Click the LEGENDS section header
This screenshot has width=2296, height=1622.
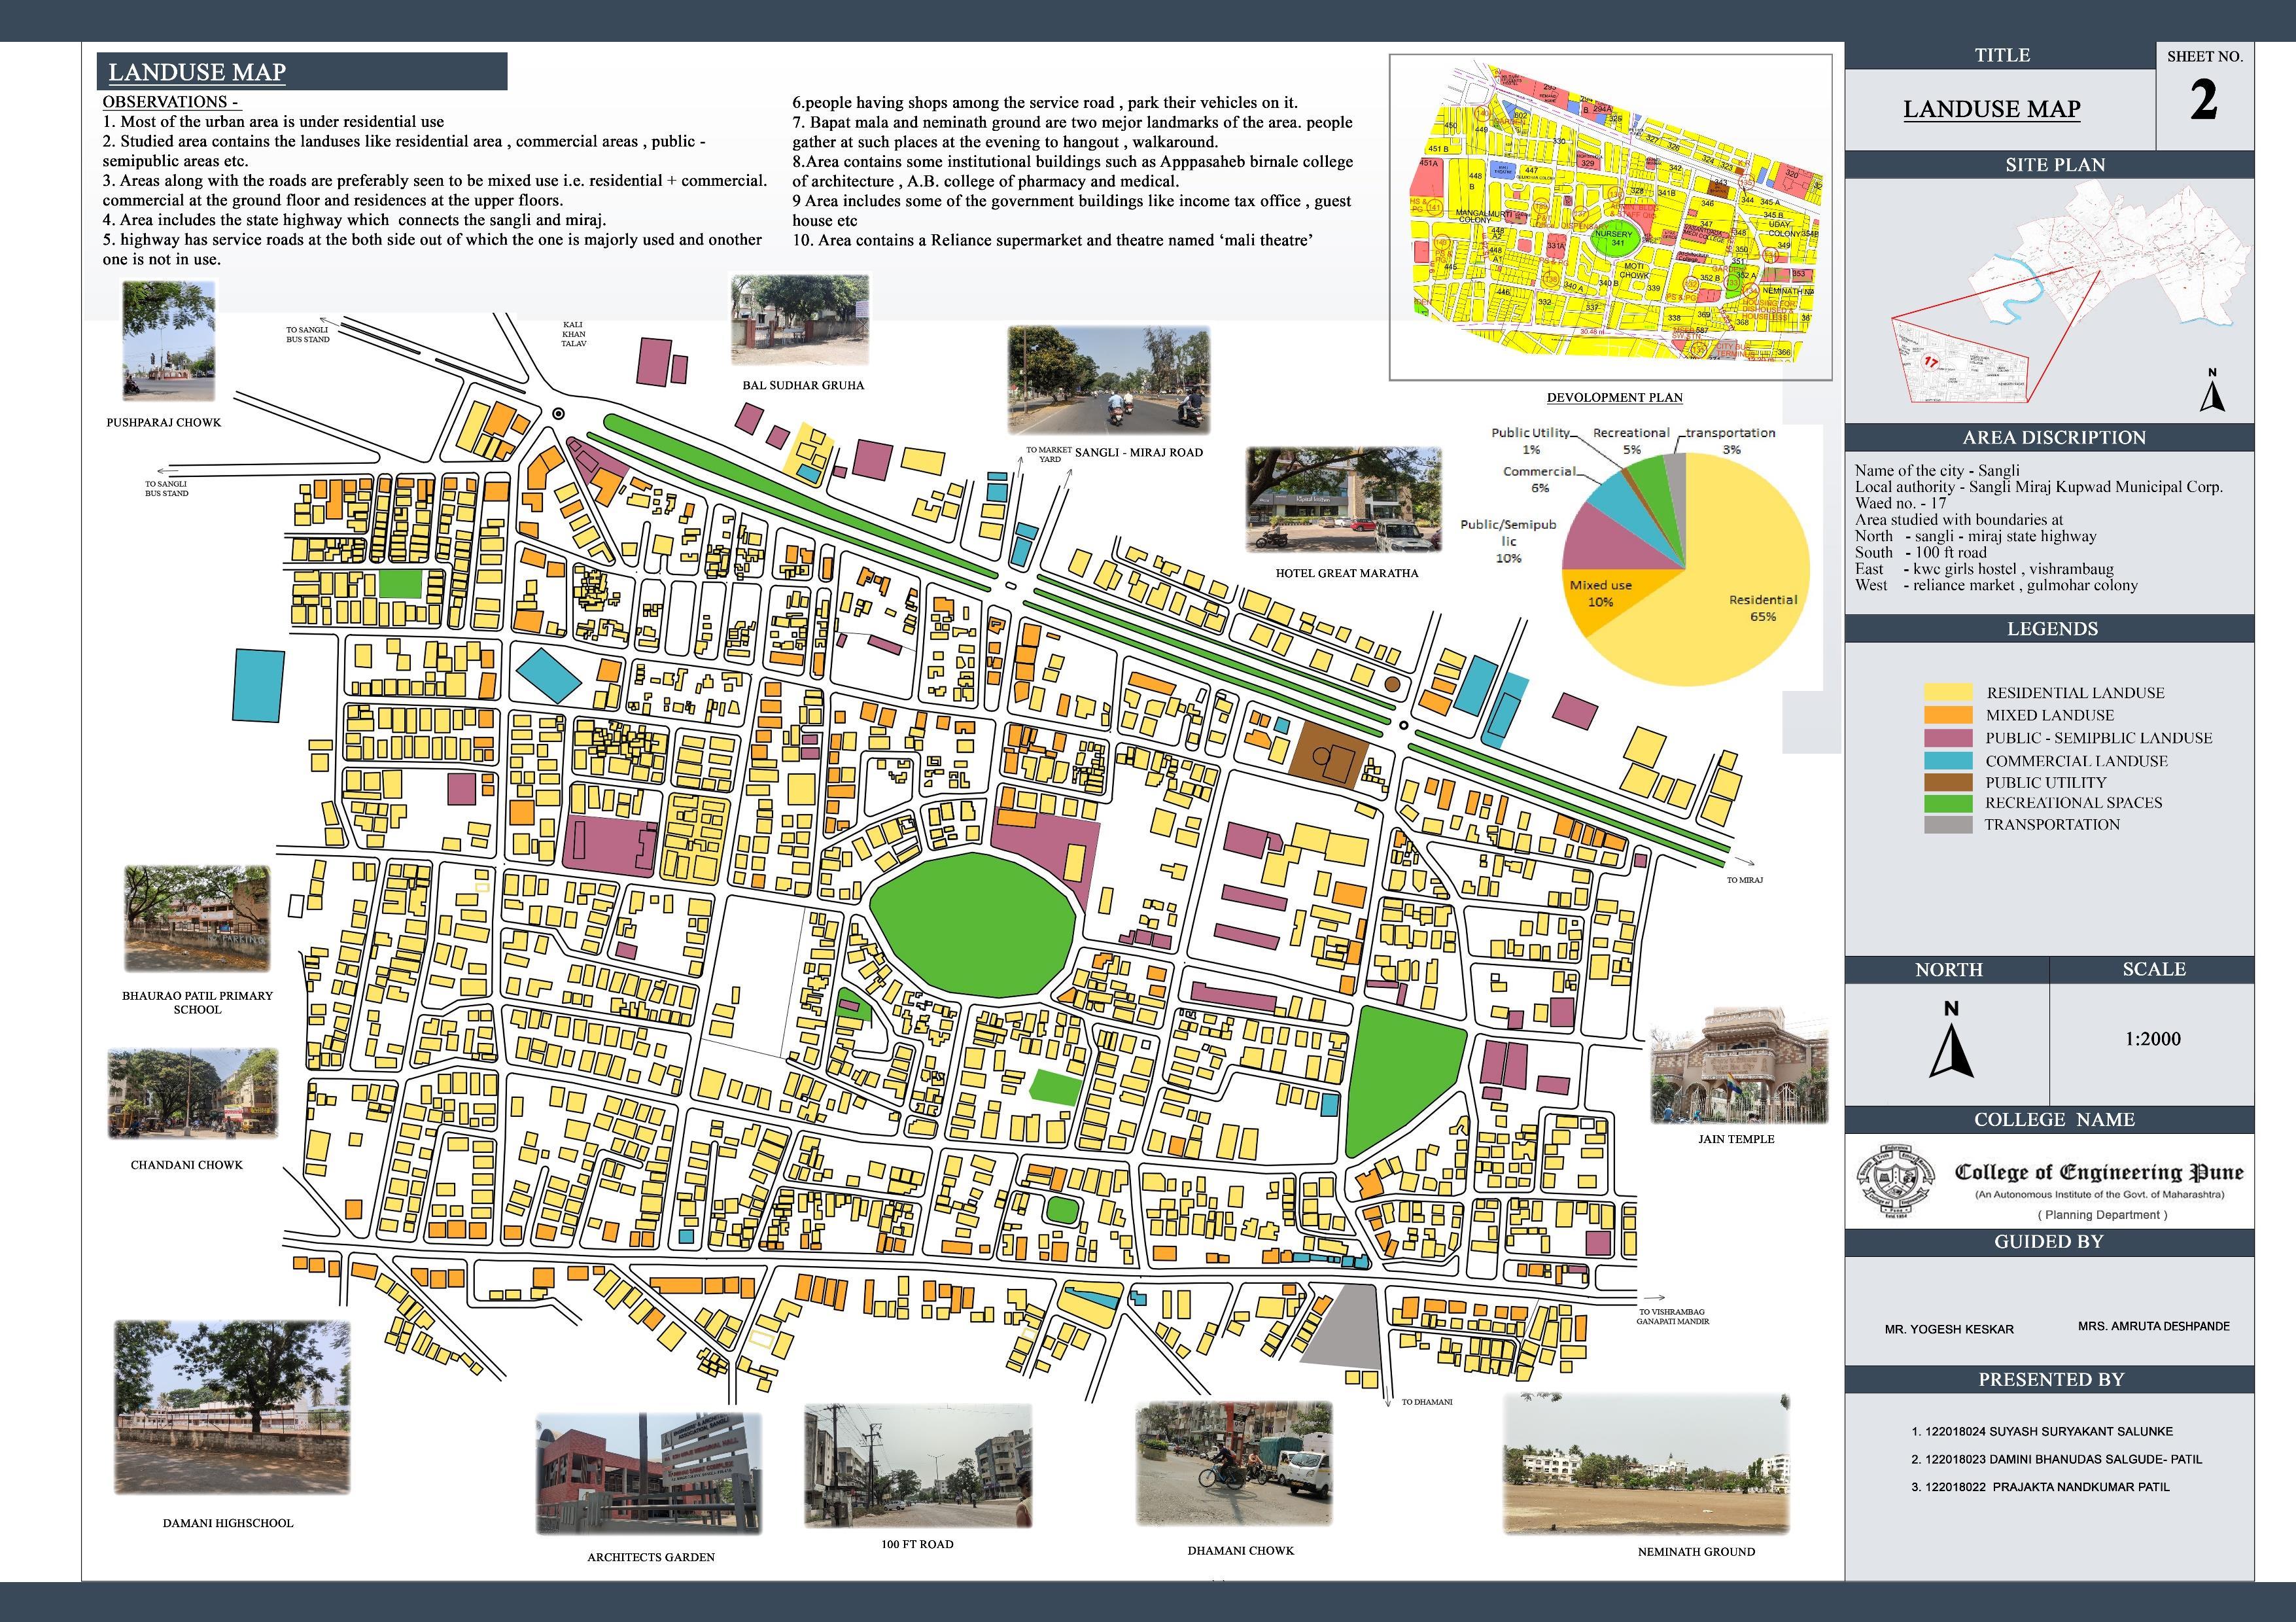(2052, 629)
